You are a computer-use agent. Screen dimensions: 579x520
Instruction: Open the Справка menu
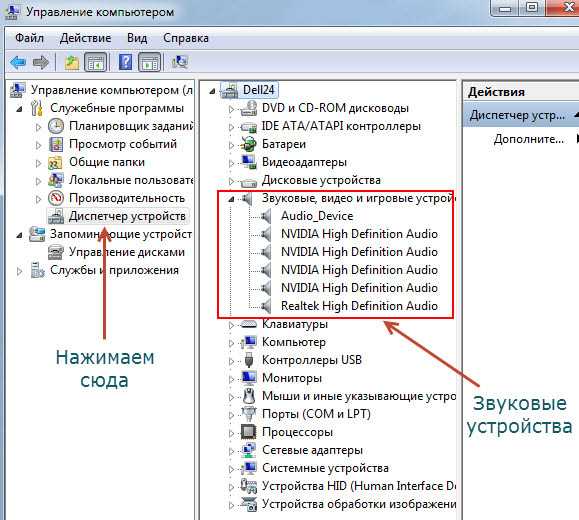pos(186,38)
